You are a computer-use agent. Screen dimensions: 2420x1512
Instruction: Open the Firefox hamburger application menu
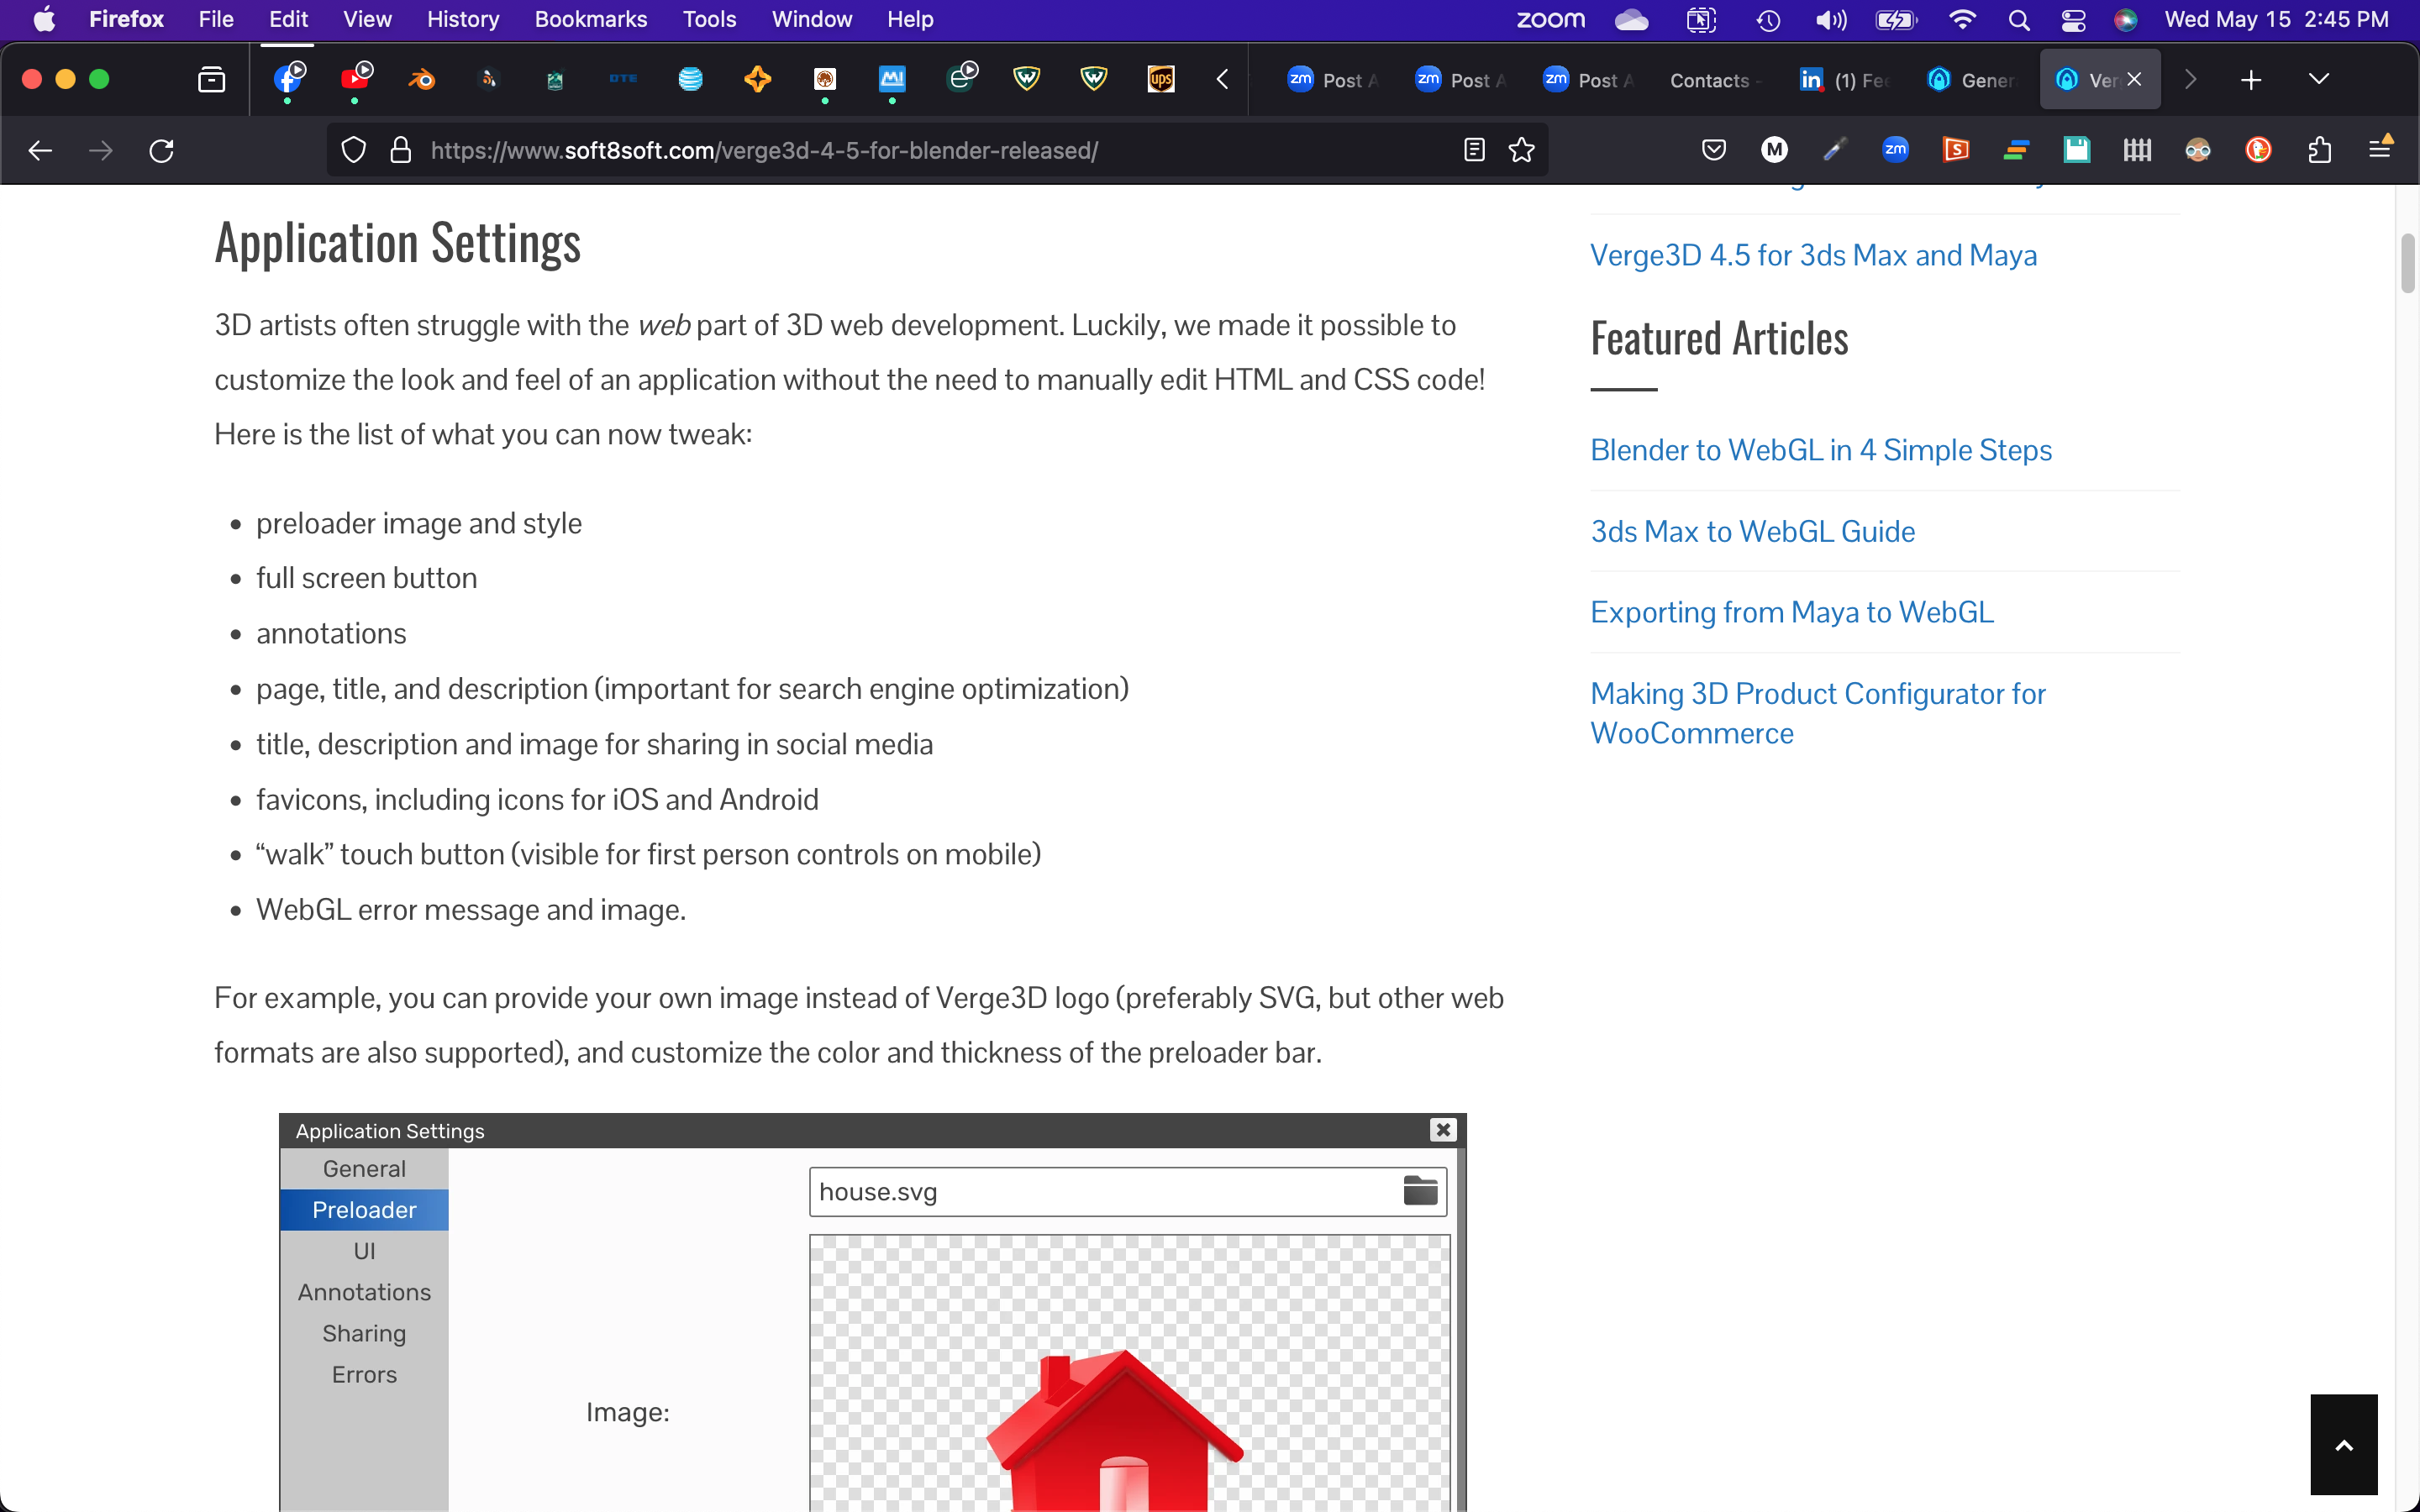tap(2381, 149)
